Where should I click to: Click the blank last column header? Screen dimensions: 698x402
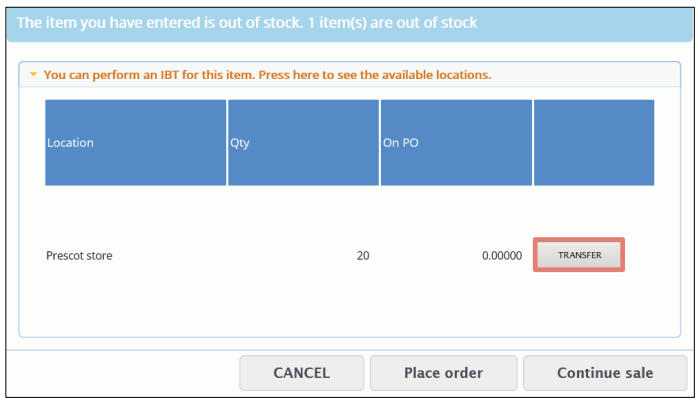click(x=594, y=142)
